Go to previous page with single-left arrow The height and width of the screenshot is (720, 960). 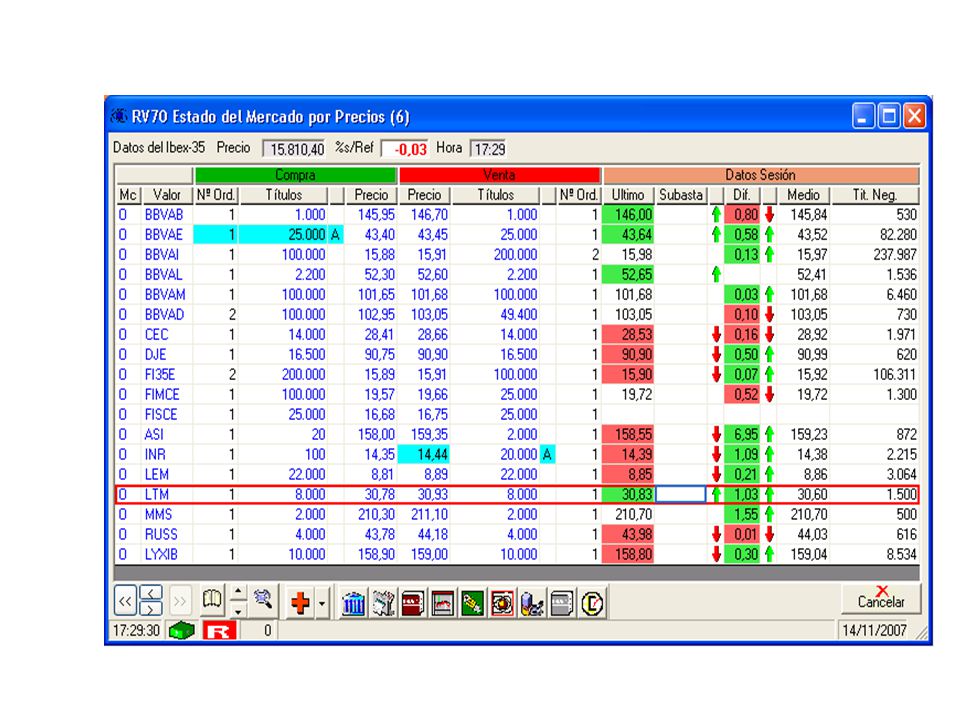[151, 593]
